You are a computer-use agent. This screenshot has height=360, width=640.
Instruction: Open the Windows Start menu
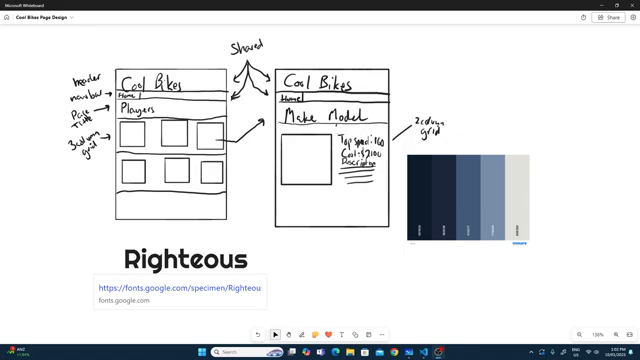[x=202, y=352]
